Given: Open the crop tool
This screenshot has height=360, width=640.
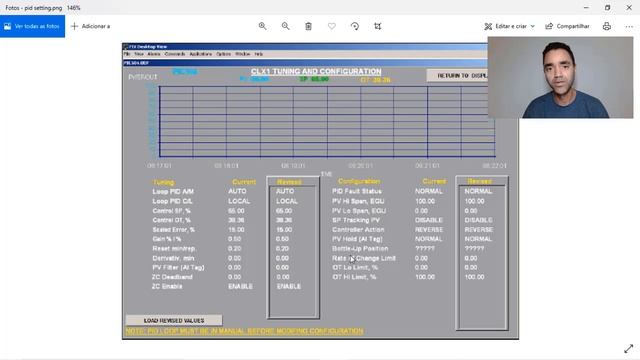Looking at the screenshot, I should (x=378, y=26).
